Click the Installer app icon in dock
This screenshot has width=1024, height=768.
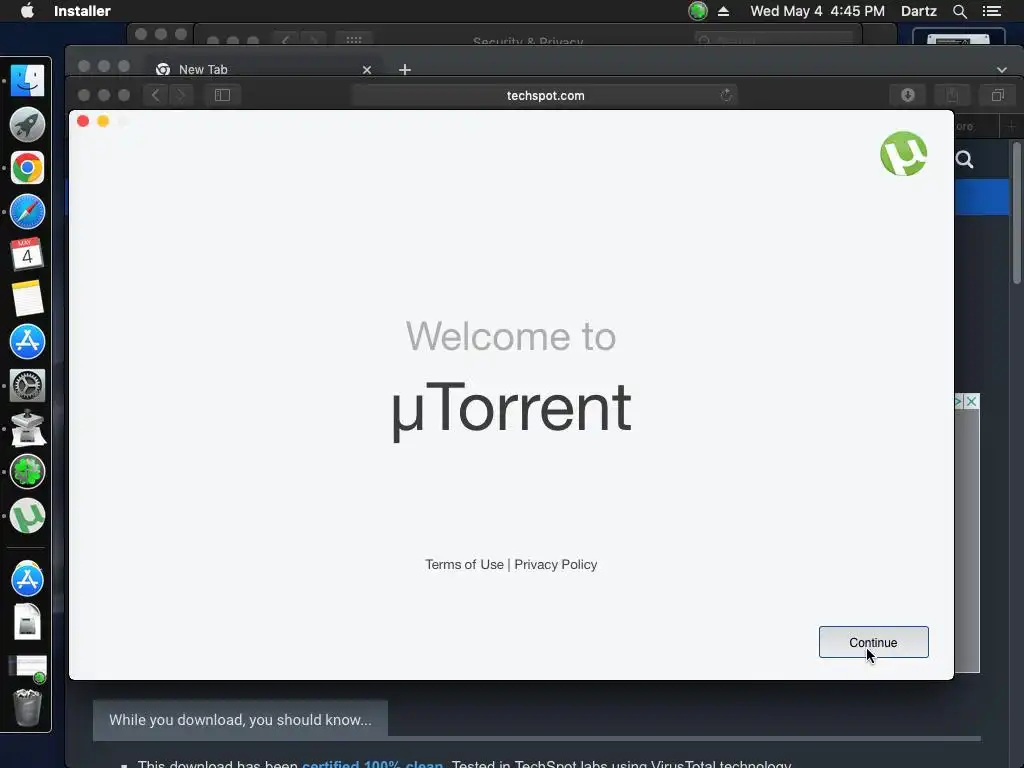[27, 428]
